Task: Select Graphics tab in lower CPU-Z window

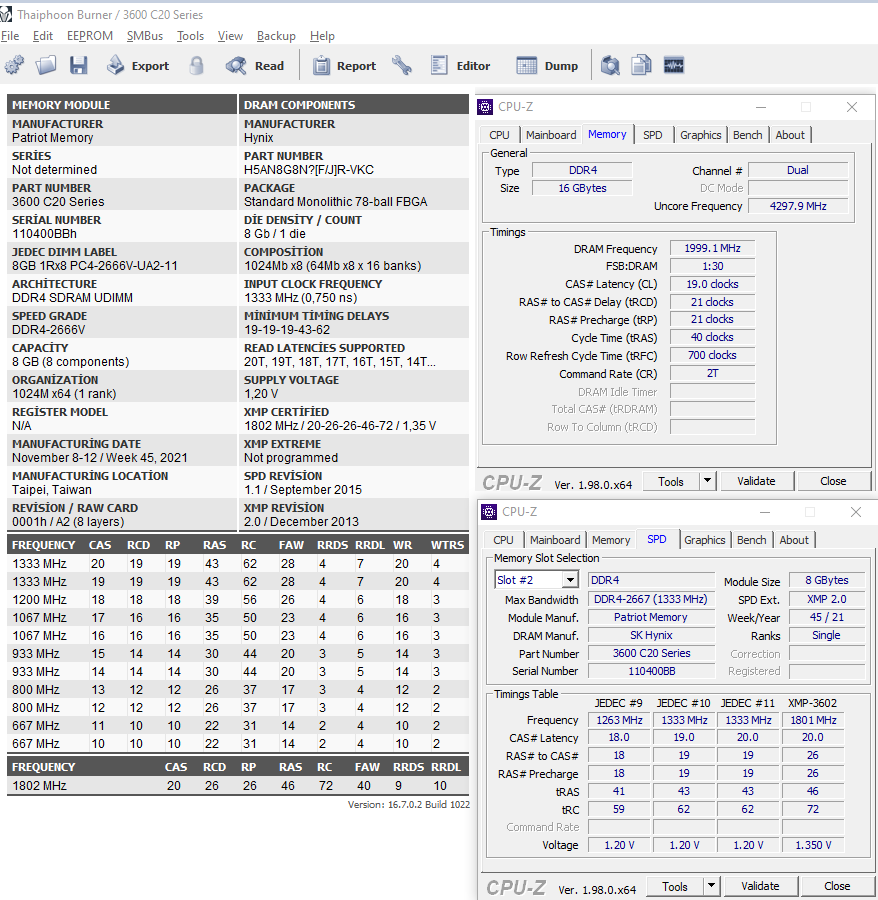Action: coord(704,540)
